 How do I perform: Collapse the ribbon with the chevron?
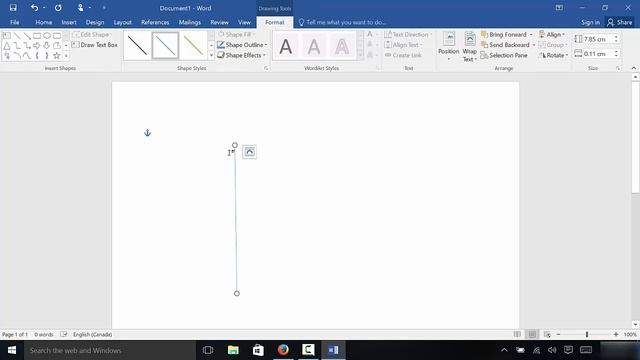click(634, 68)
